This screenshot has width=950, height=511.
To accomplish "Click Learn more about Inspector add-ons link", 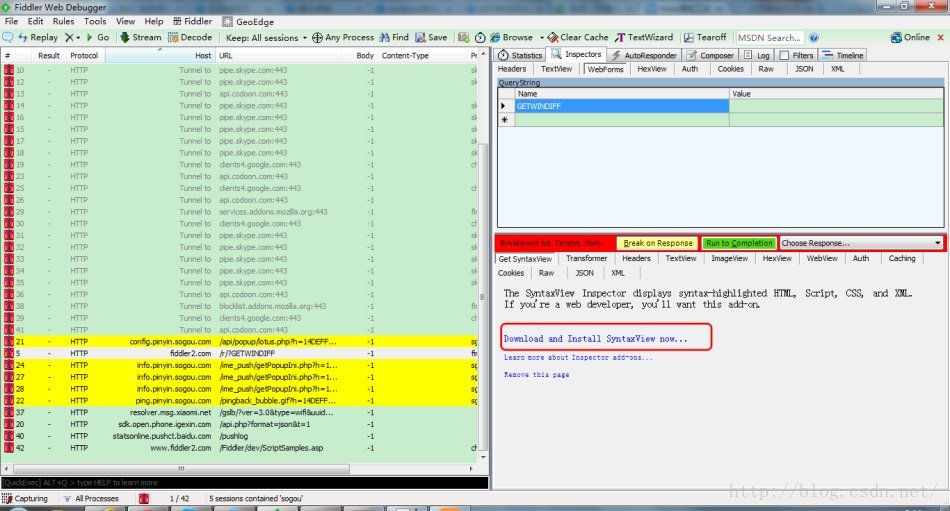I will (578, 358).
